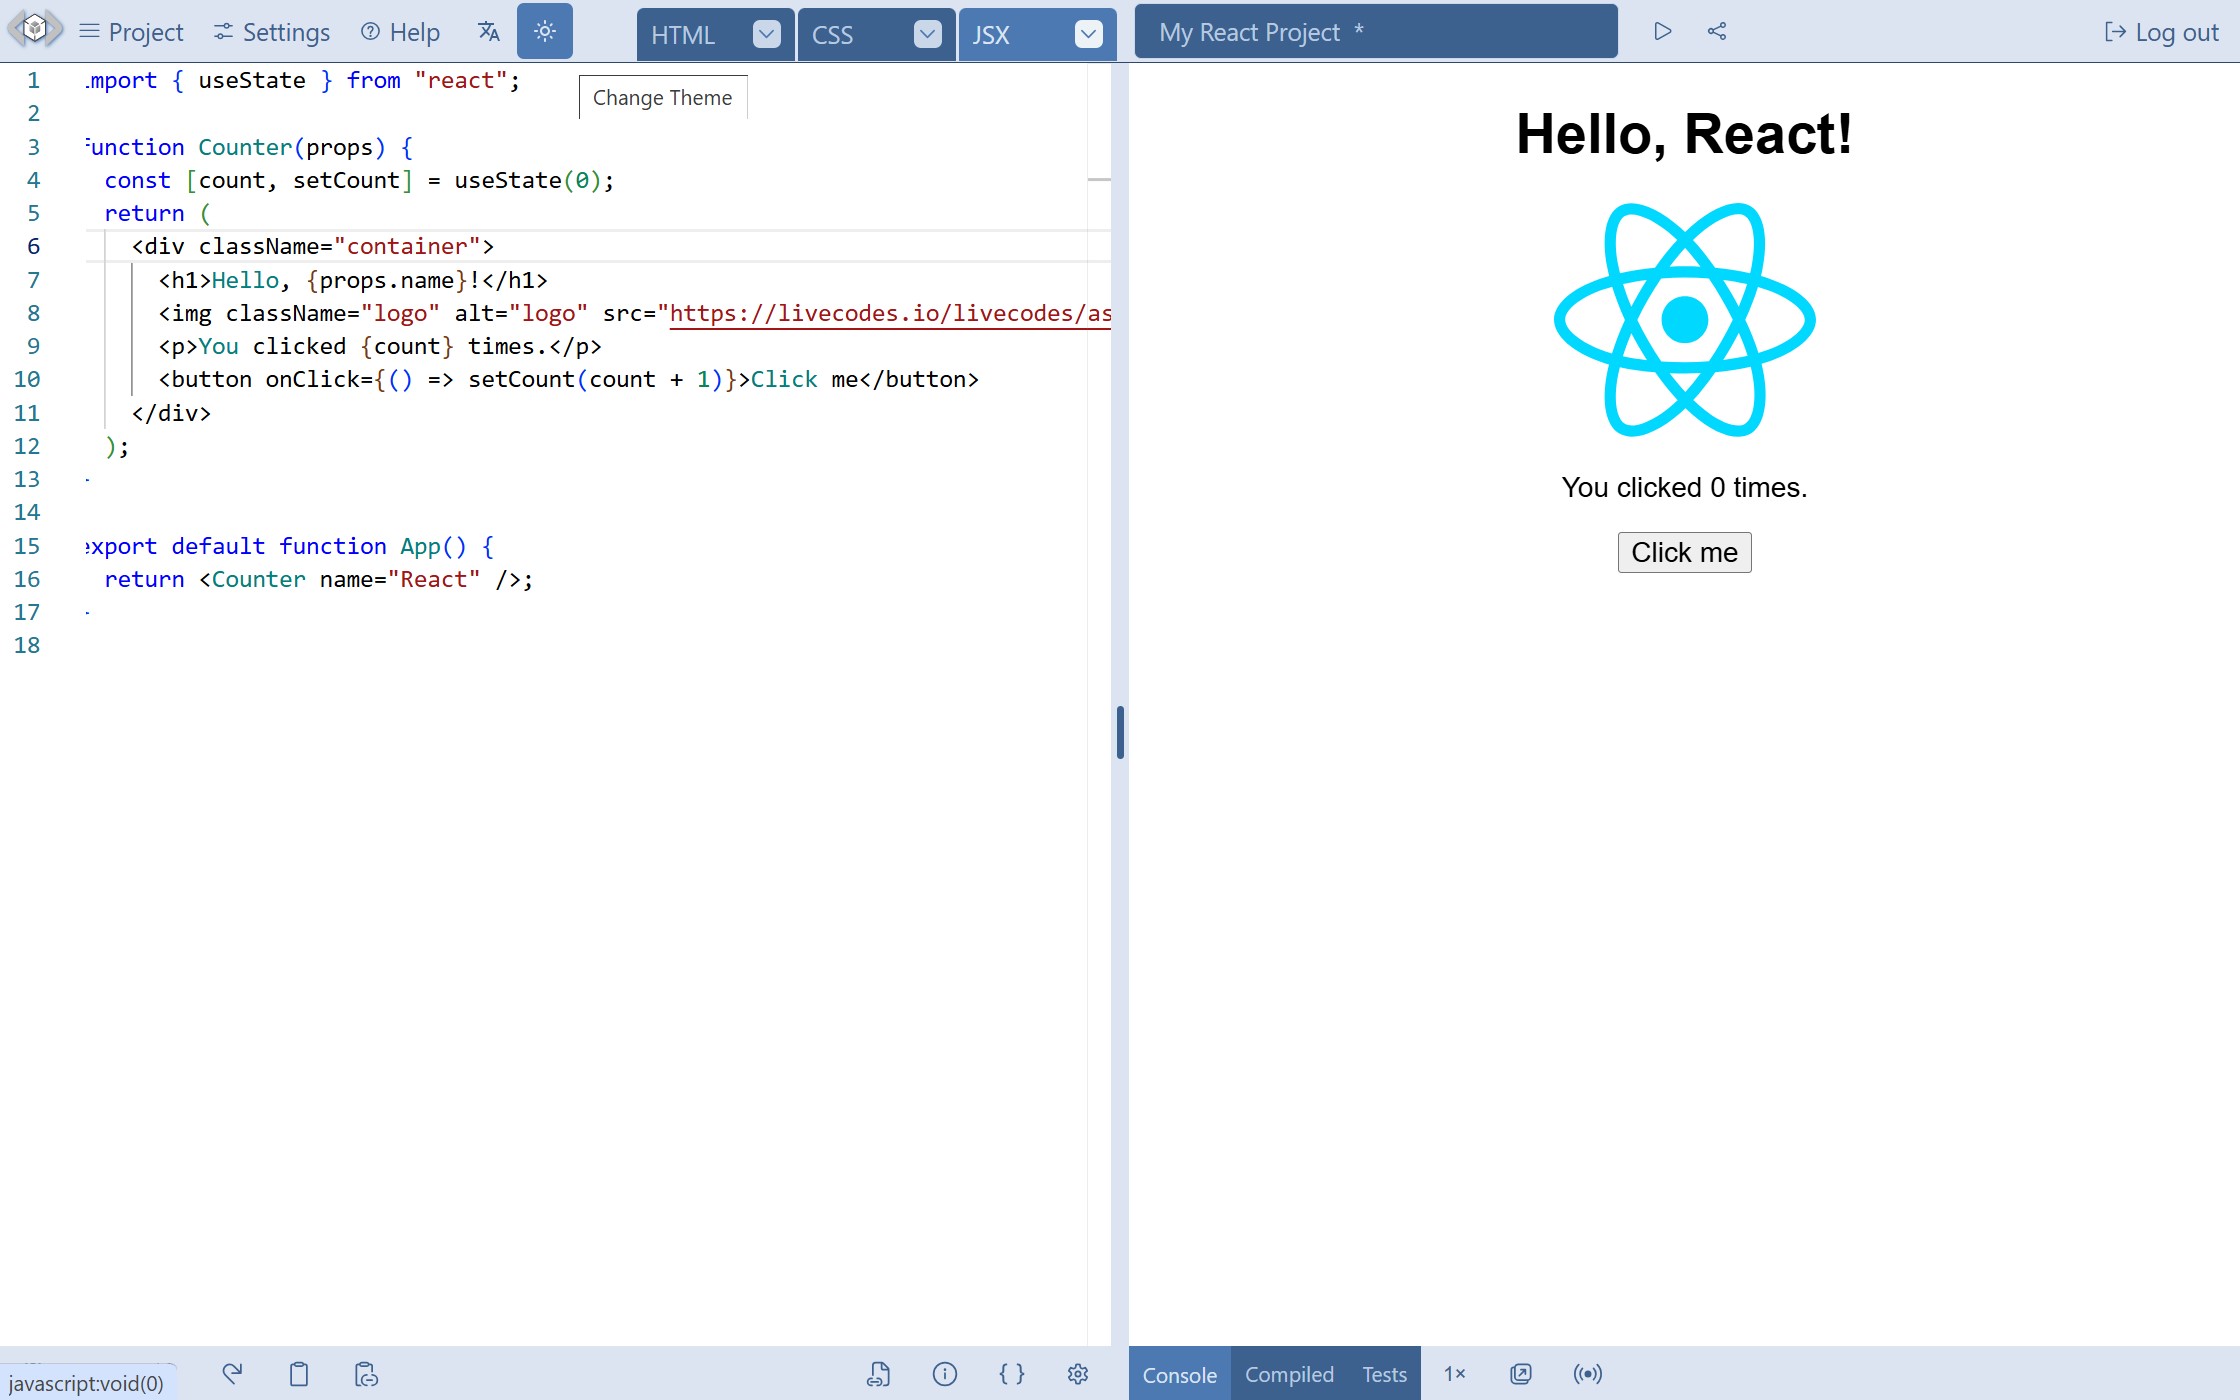2240x1400 pixels.
Task: Show editor info via the info icon
Action: (x=944, y=1373)
